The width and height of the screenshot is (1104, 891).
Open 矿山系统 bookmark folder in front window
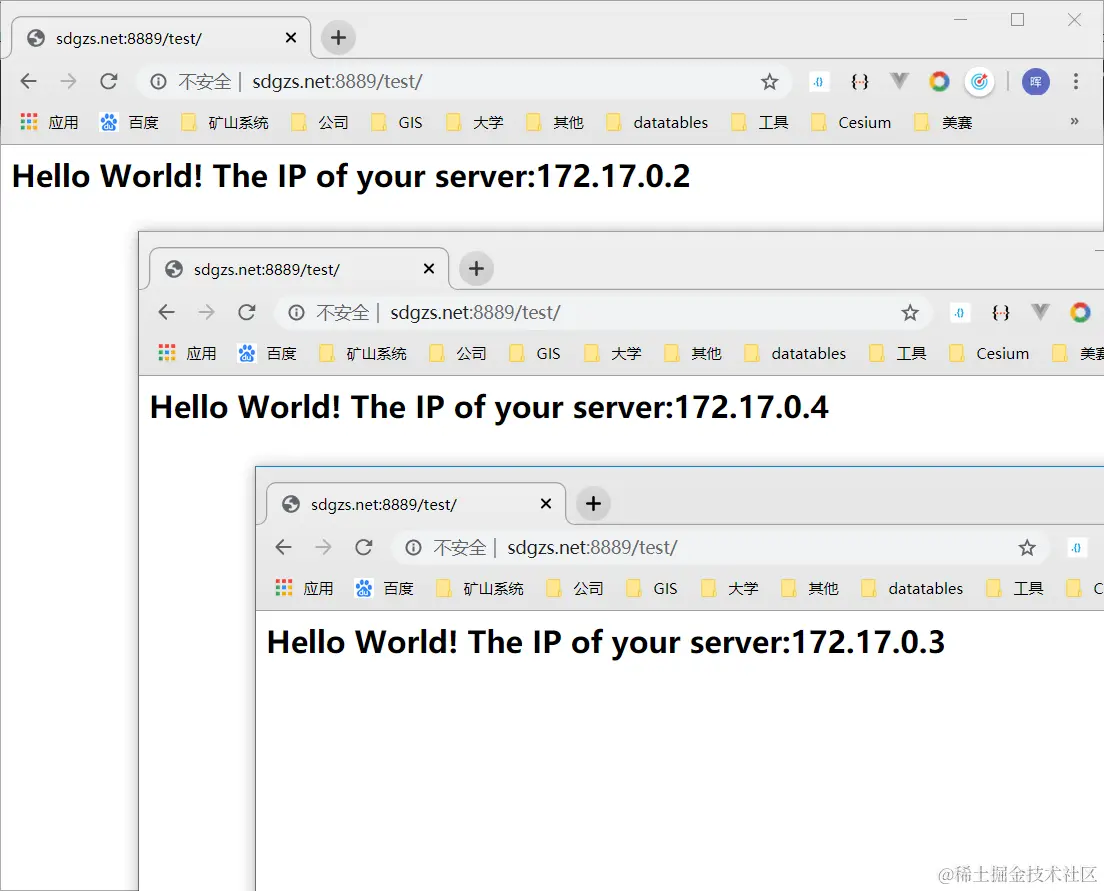[x=479, y=588]
